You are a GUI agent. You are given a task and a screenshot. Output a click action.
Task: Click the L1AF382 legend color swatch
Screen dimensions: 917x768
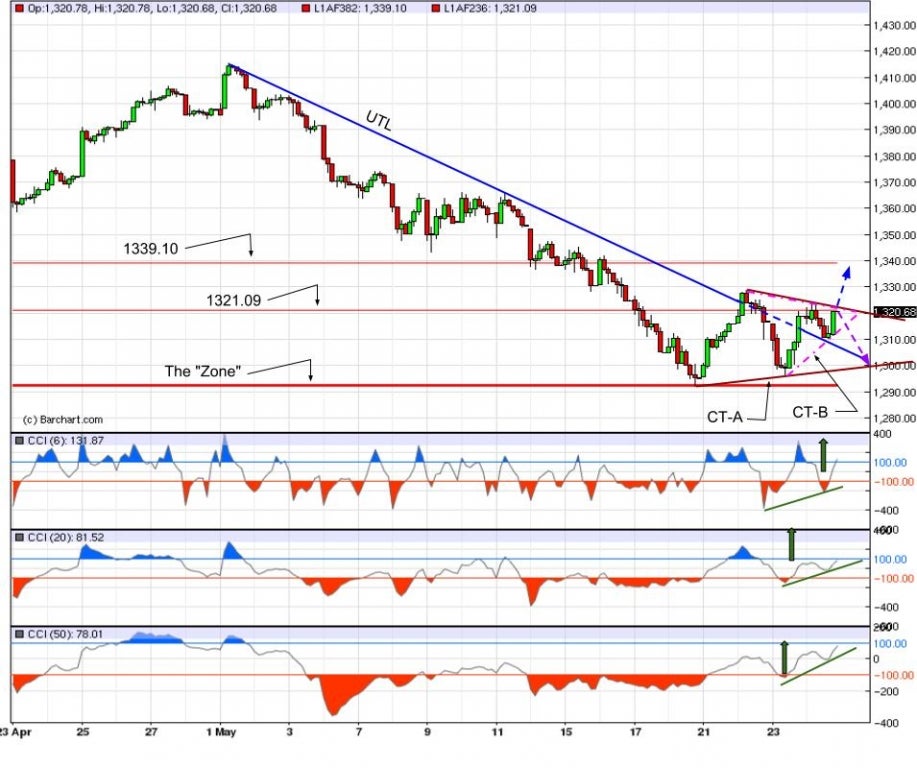click(x=306, y=9)
